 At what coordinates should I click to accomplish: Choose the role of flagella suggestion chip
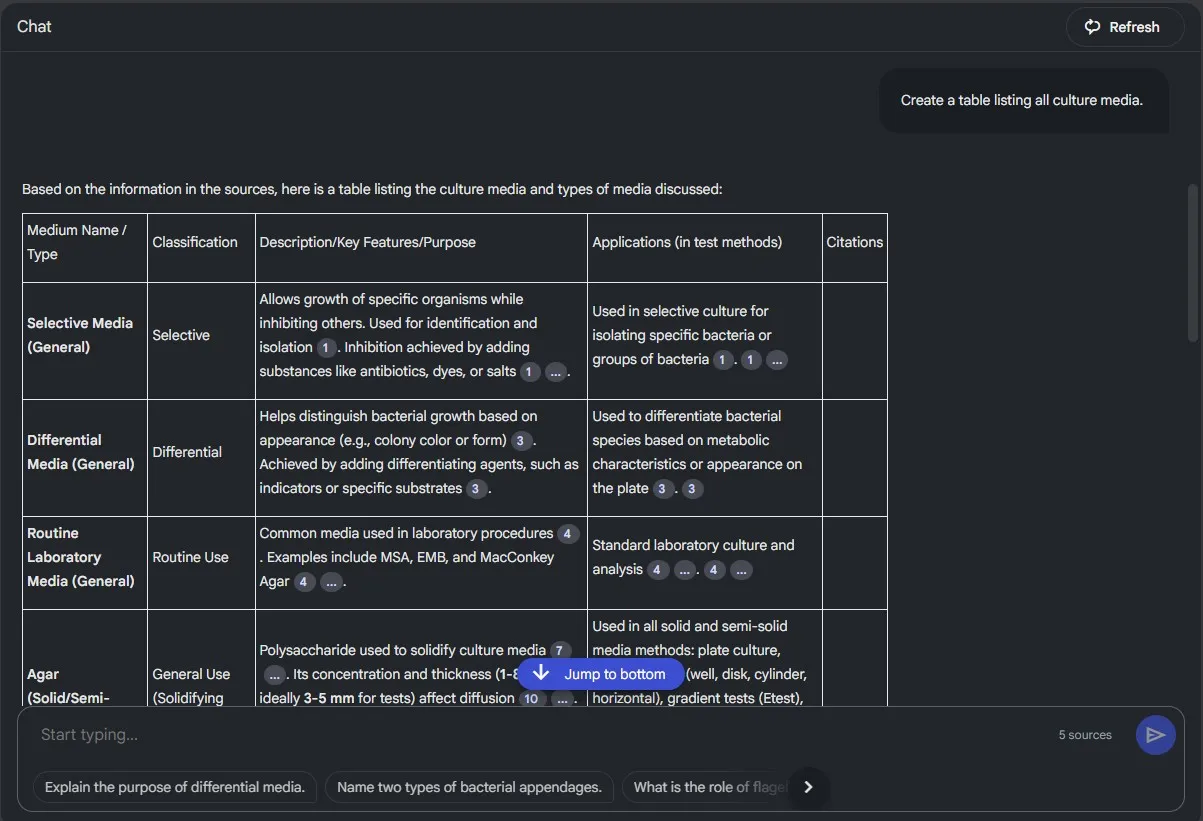pos(708,787)
